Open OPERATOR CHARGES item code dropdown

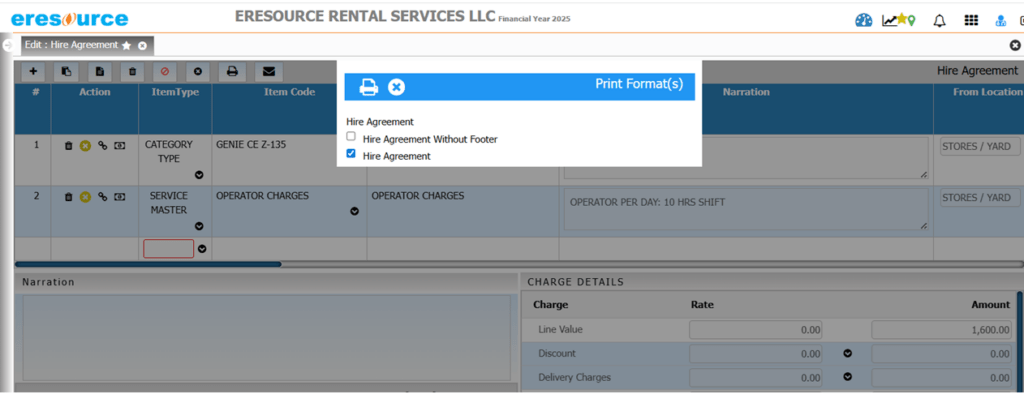(355, 211)
